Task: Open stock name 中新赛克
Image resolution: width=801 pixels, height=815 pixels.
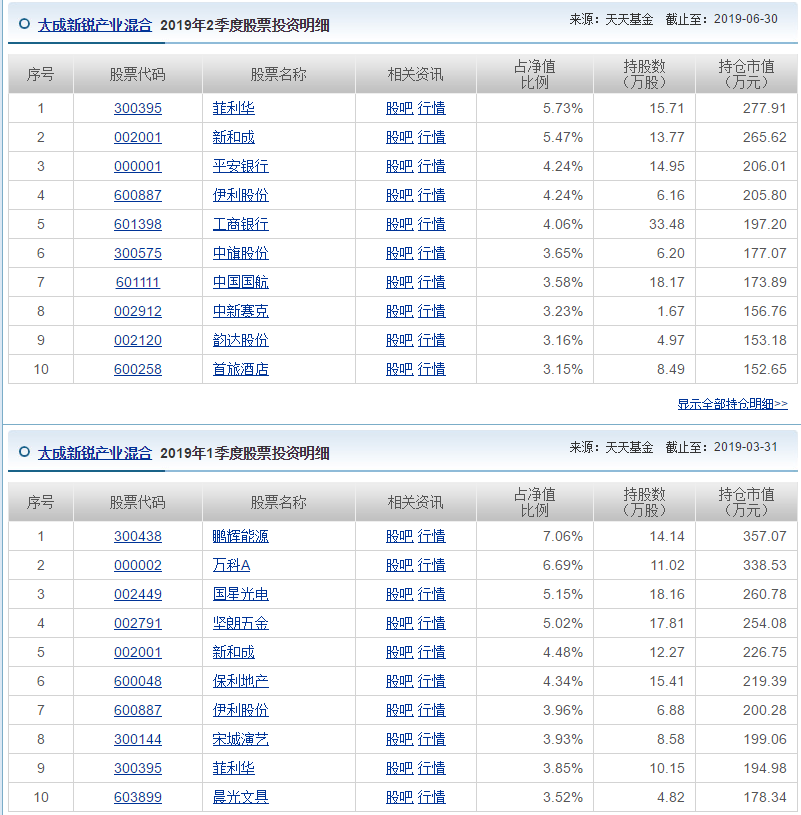Action: [241, 311]
